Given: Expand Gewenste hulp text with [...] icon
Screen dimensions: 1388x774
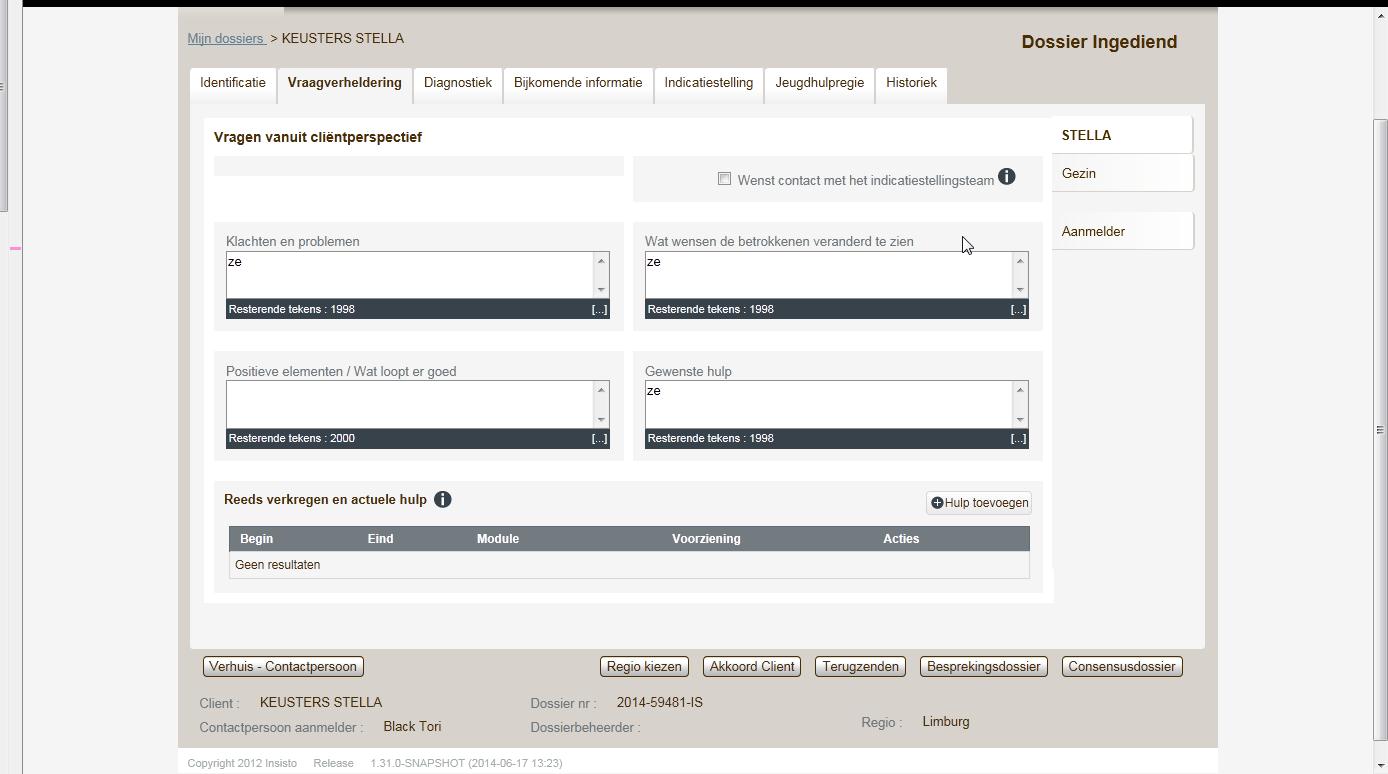Looking at the screenshot, I should [x=1018, y=439].
